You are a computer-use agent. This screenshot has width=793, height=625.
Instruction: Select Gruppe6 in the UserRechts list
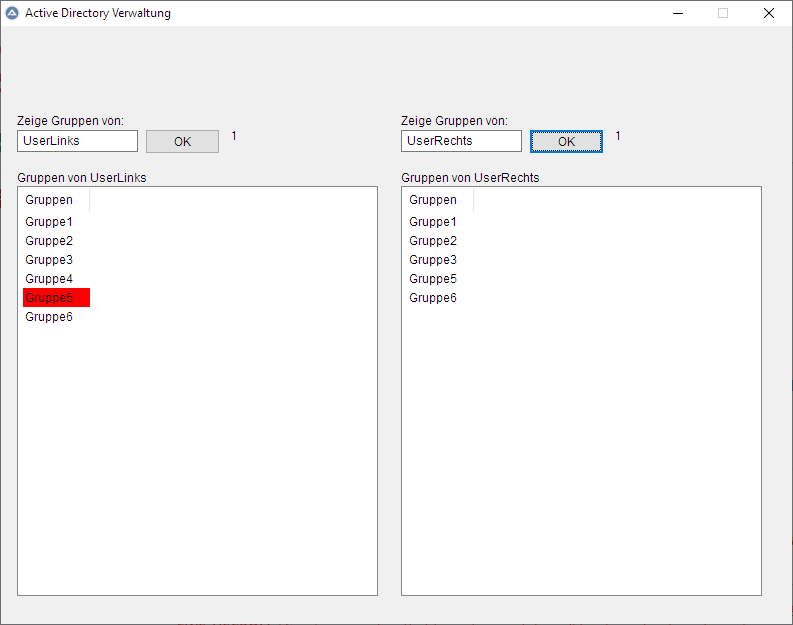pos(433,298)
